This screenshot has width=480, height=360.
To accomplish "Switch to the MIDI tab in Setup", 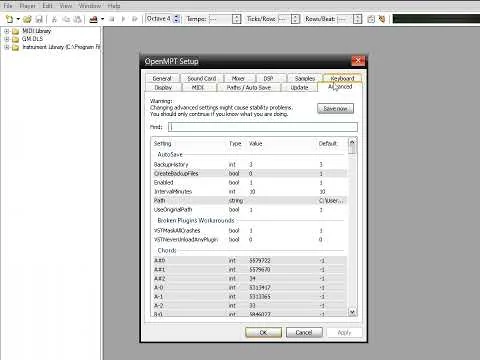I will coord(198,87).
